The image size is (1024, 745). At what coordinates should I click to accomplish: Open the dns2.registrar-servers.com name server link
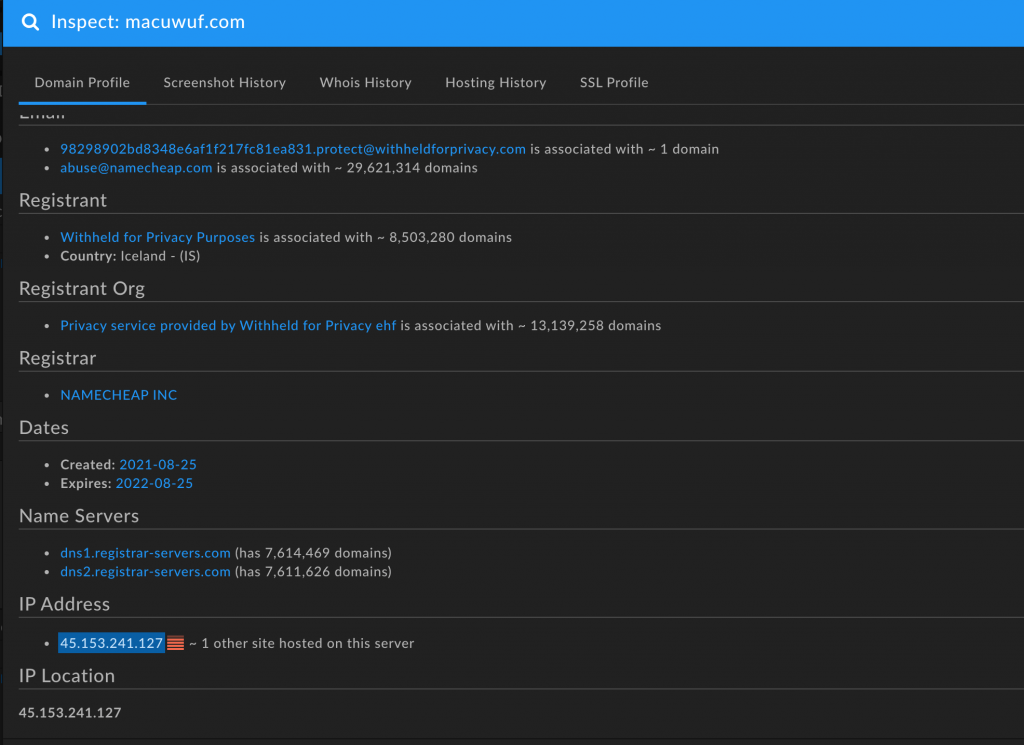click(x=146, y=572)
